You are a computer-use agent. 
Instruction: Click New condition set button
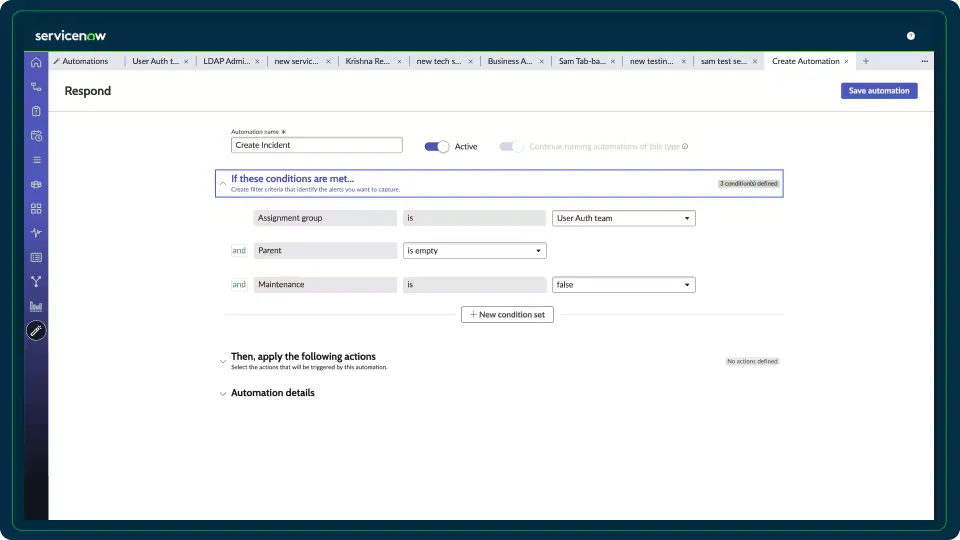point(507,314)
